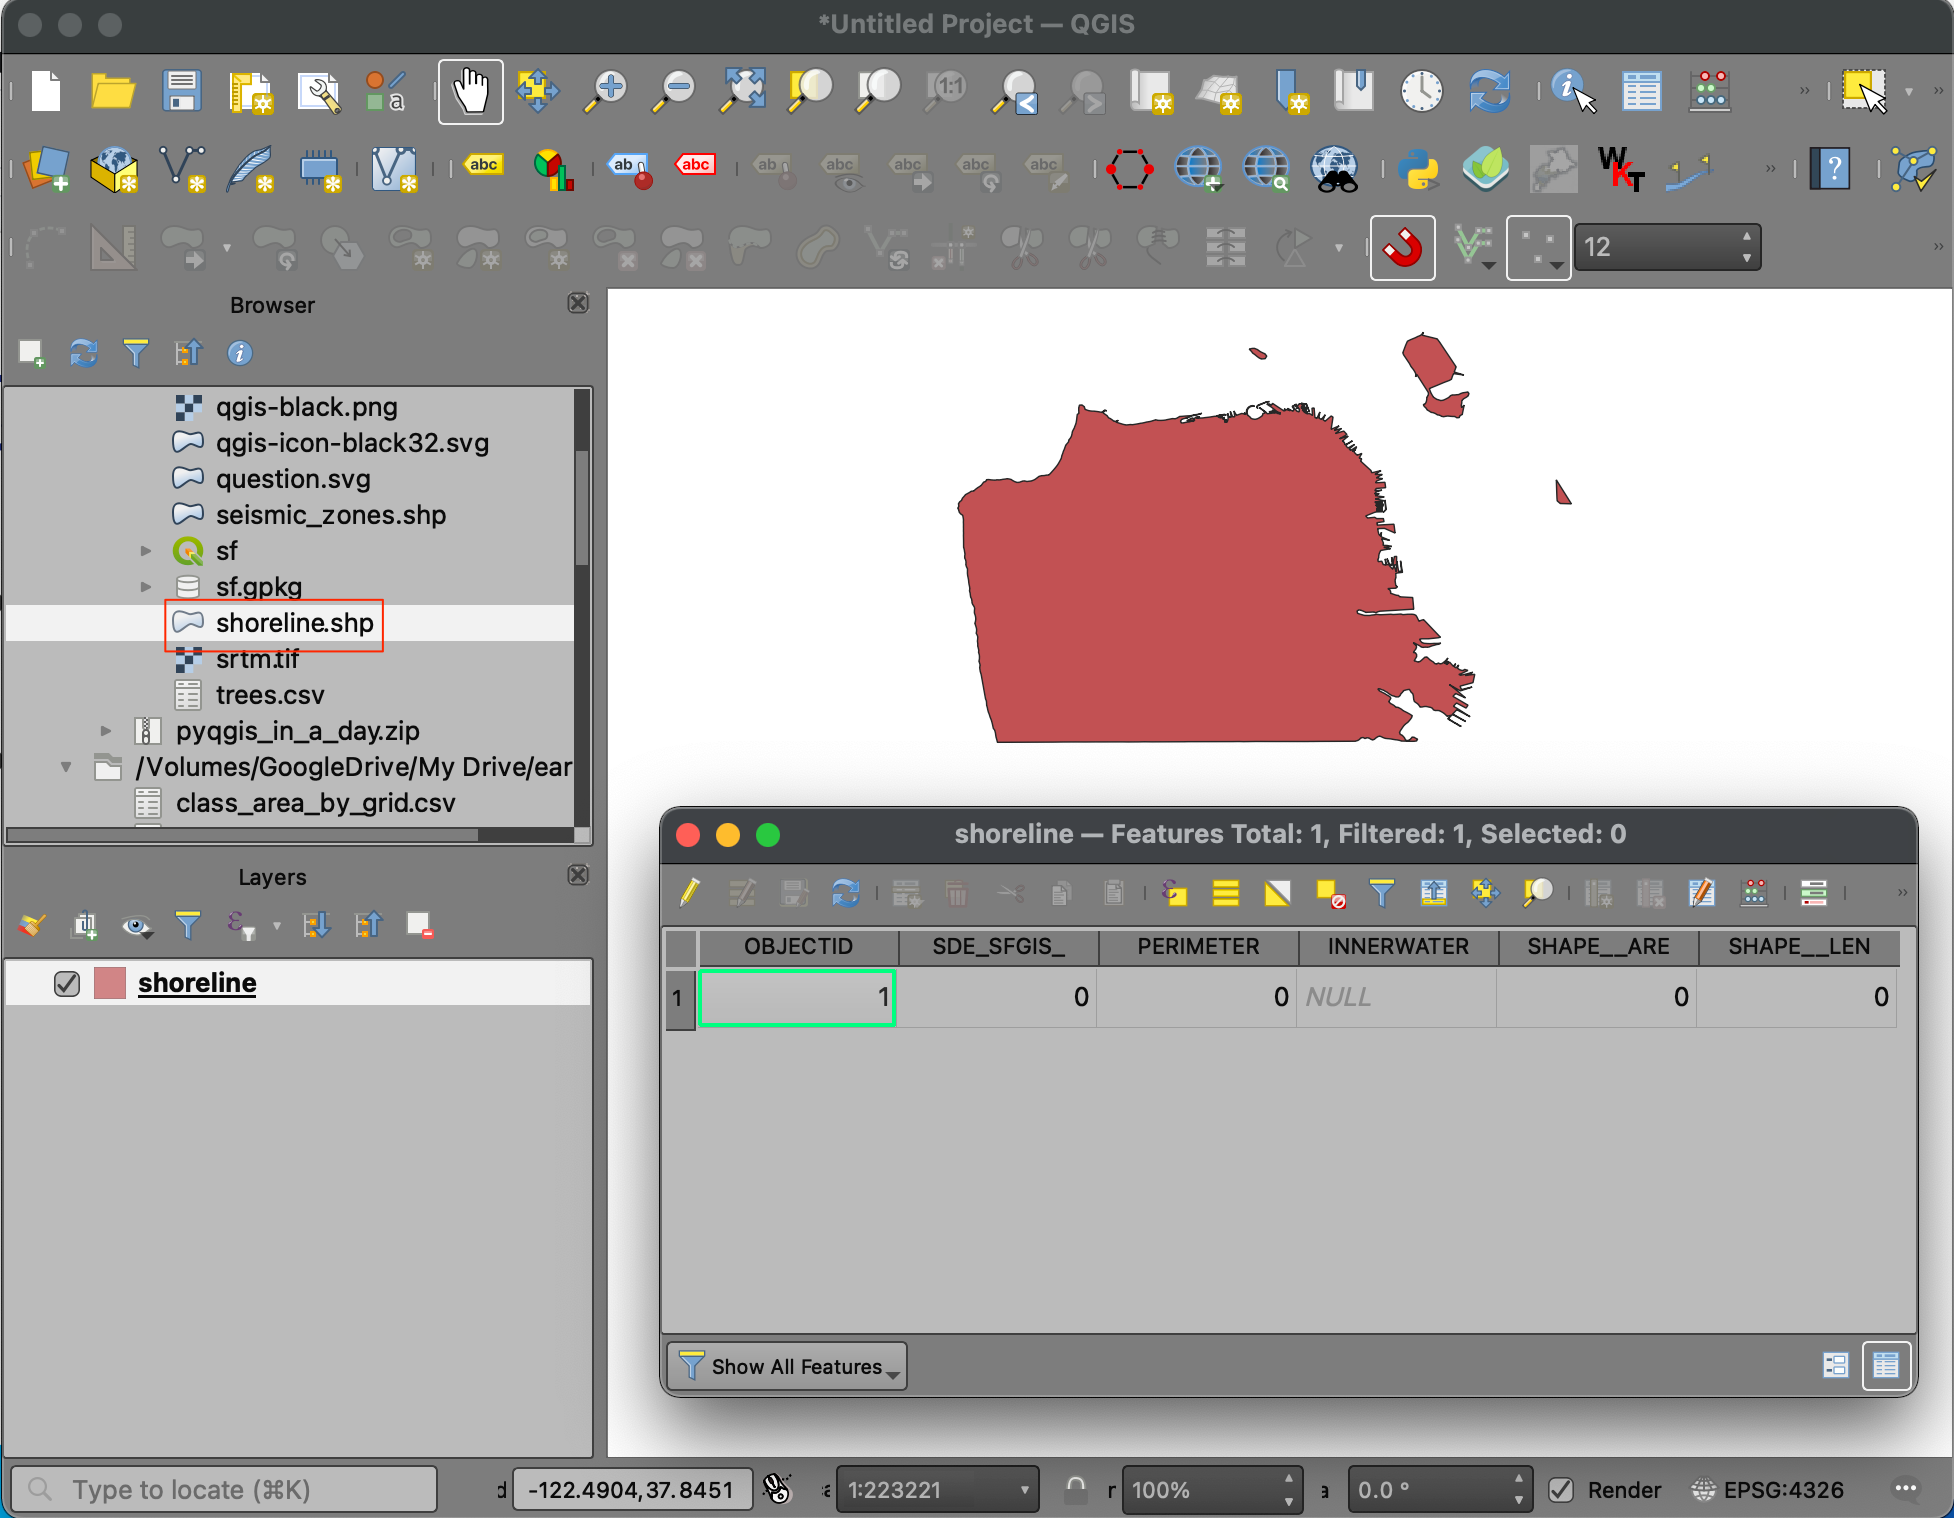Save the project with the floppy icon
The image size is (1954, 1518).
[x=182, y=92]
